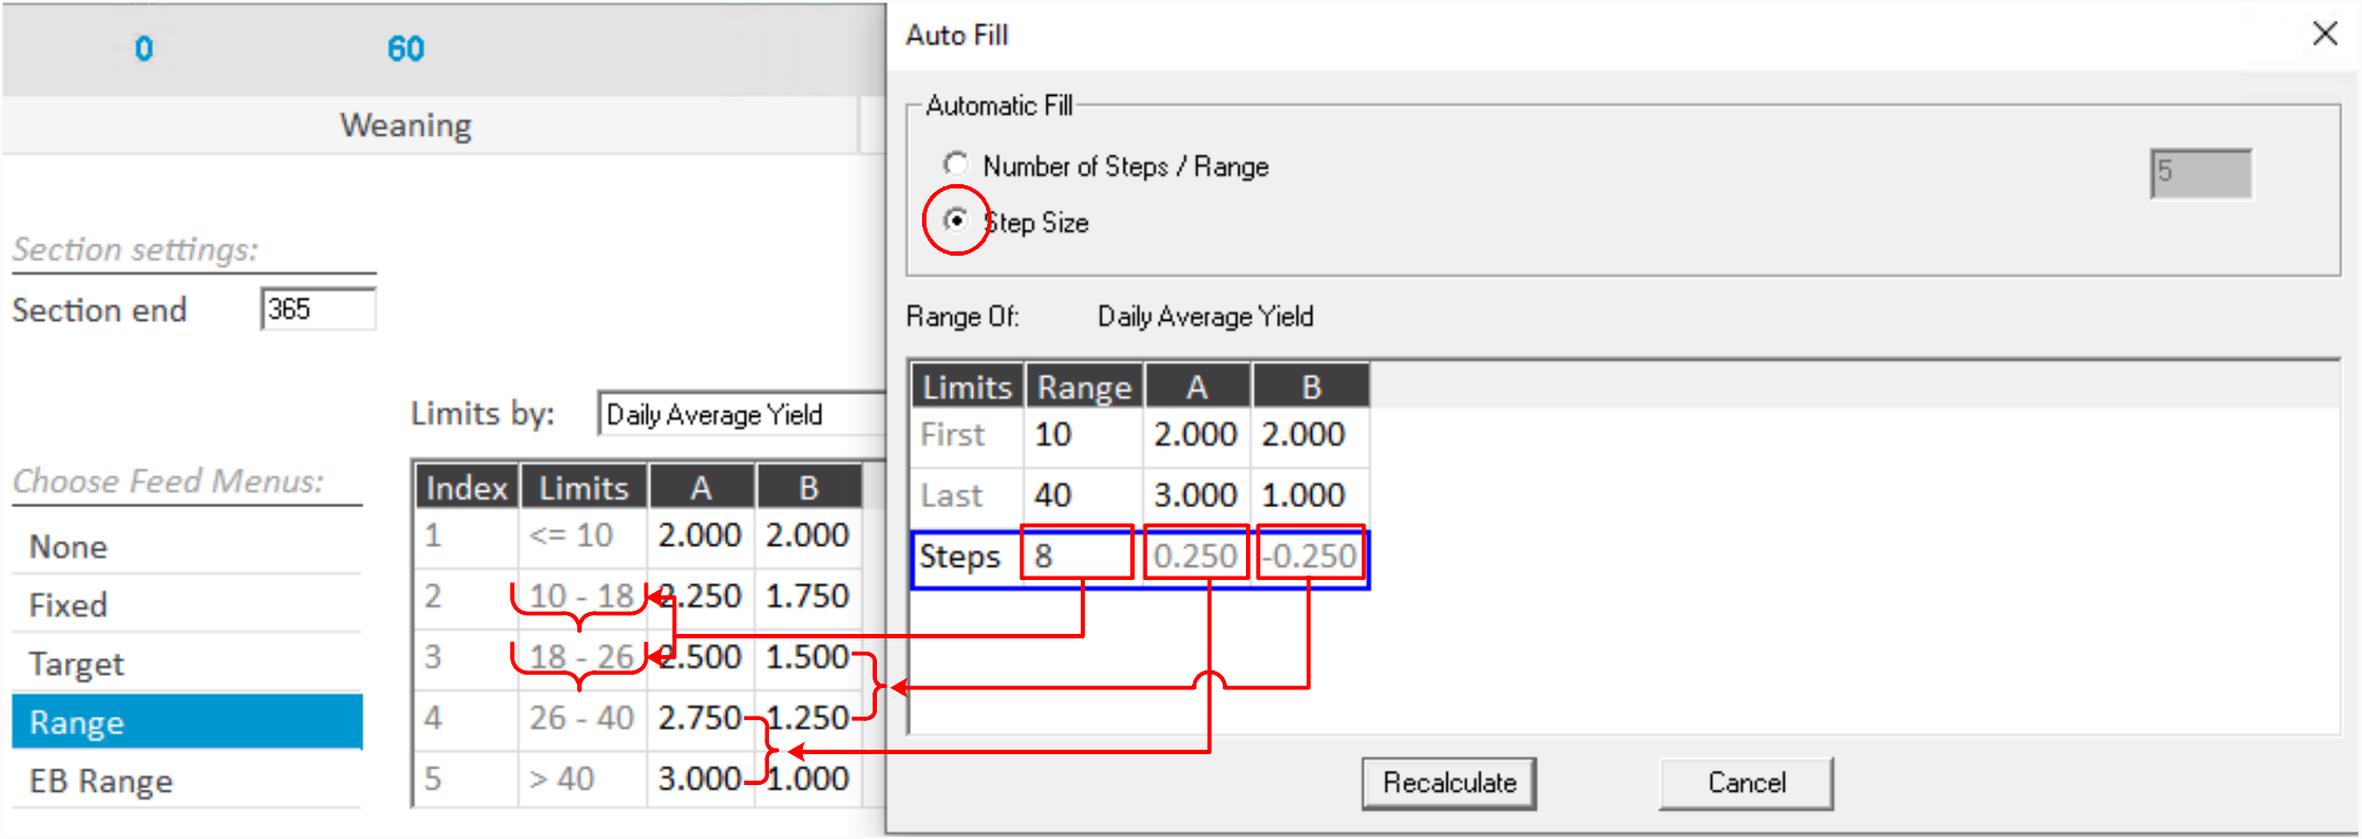Open the Limits by dropdown
The height and width of the screenshot is (839, 2362).
pos(740,414)
